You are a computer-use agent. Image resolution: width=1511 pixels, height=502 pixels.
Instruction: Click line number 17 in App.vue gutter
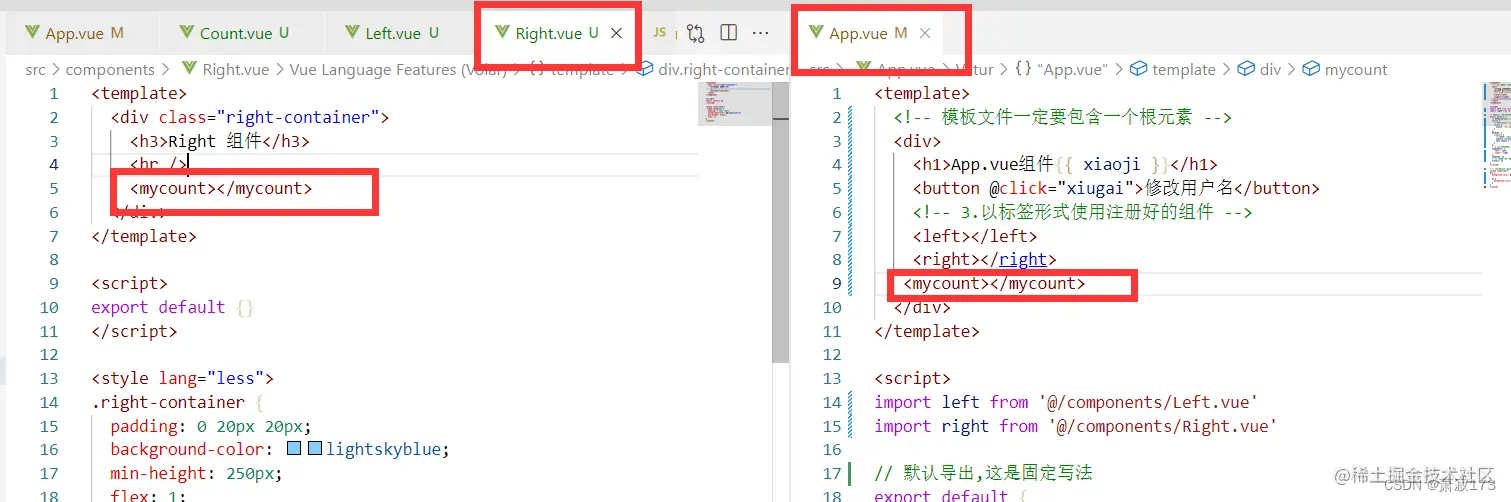pos(832,473)
